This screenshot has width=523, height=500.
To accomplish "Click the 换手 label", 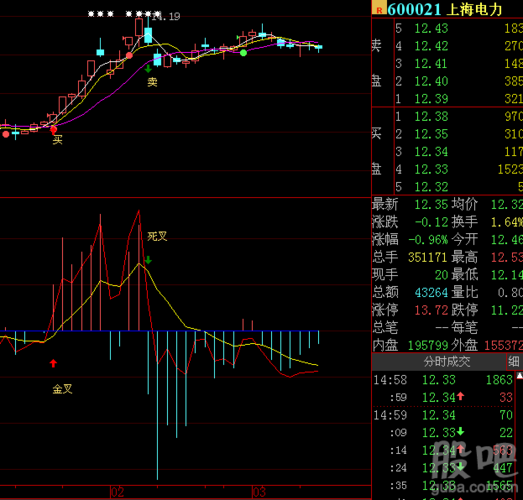I will (x=465, y=222).
